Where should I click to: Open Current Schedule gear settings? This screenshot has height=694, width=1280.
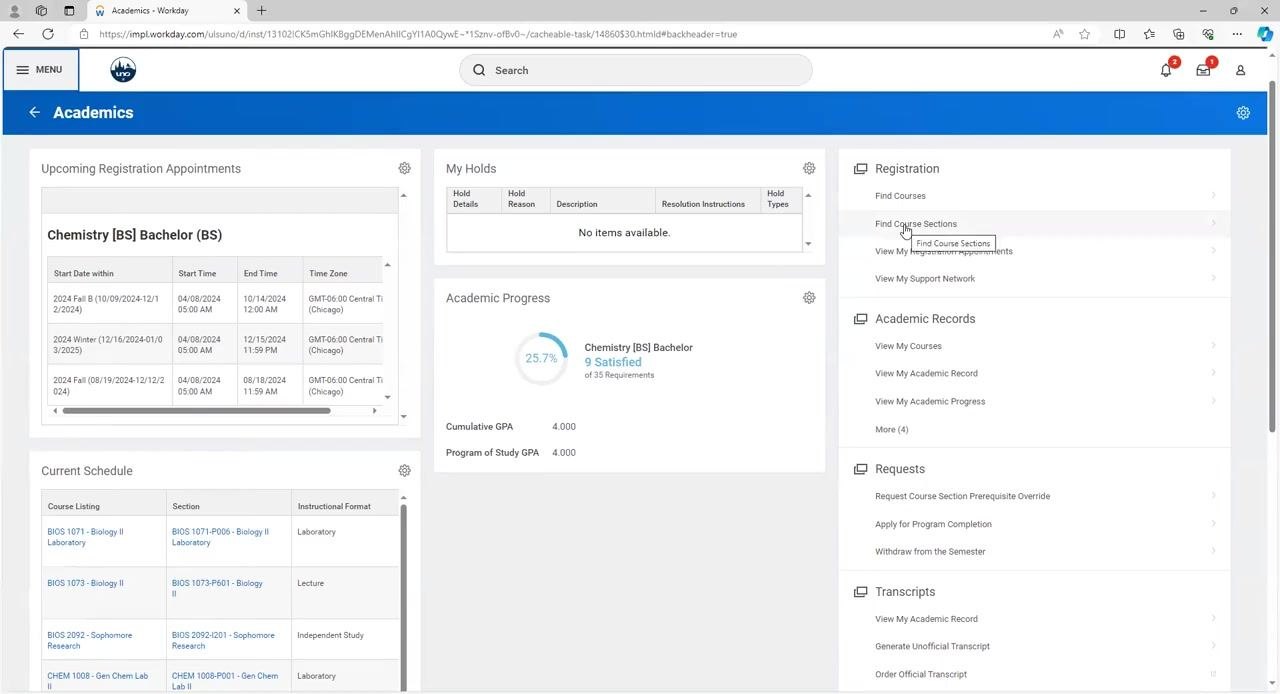(405, 470)
